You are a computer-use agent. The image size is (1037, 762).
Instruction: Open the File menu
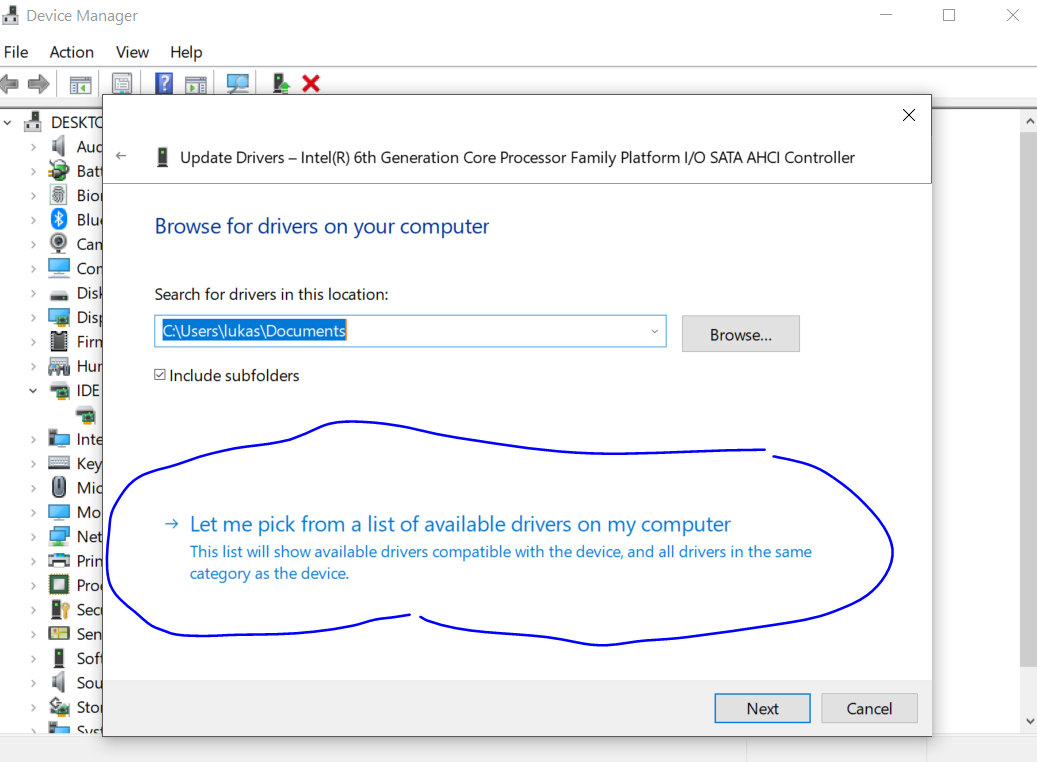pos(16,52)
